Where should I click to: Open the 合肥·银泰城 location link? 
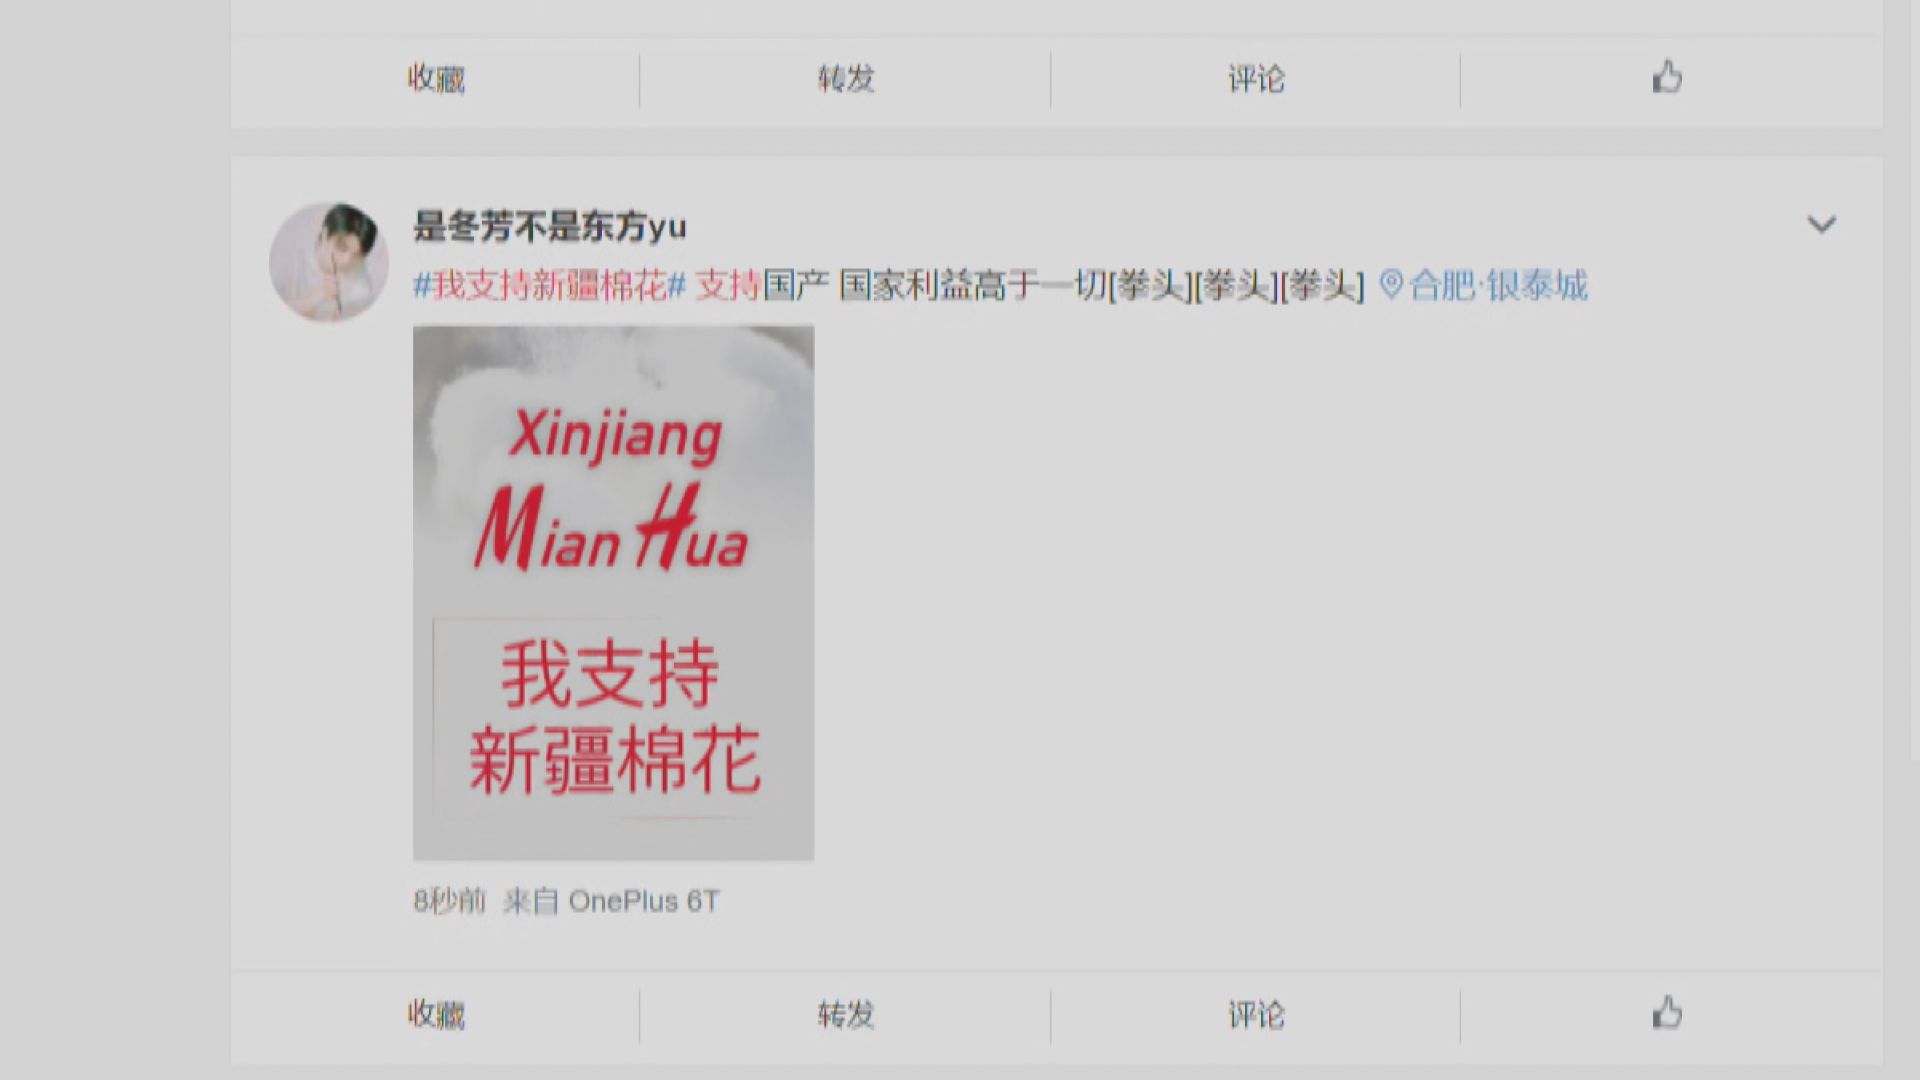(1497, 286)
